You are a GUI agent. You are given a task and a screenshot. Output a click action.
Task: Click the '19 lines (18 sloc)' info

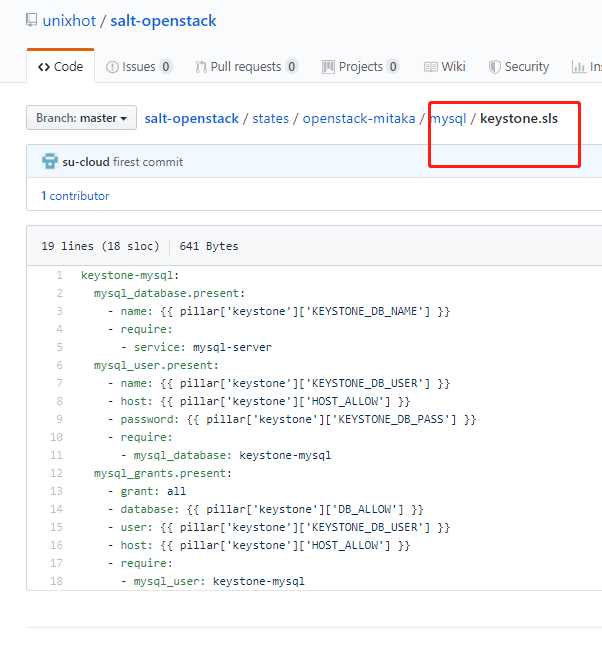(100, 246)
